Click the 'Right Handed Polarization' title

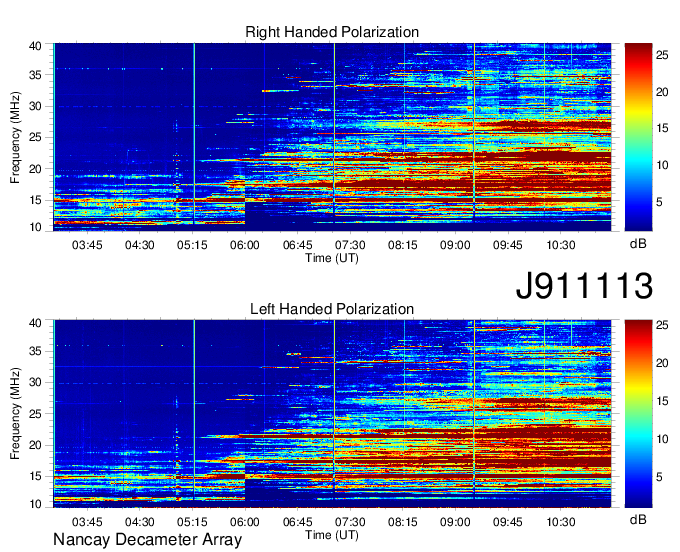pyautogui.click(x=332, y=32)
